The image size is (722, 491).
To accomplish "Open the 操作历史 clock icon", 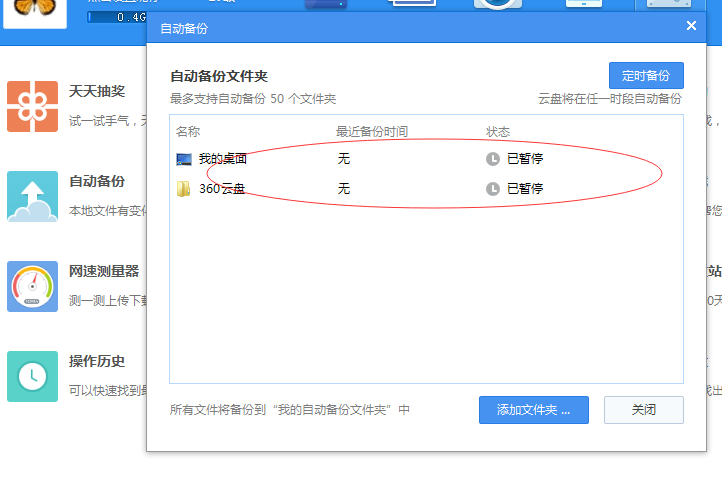I will click(x=32, y=376).
